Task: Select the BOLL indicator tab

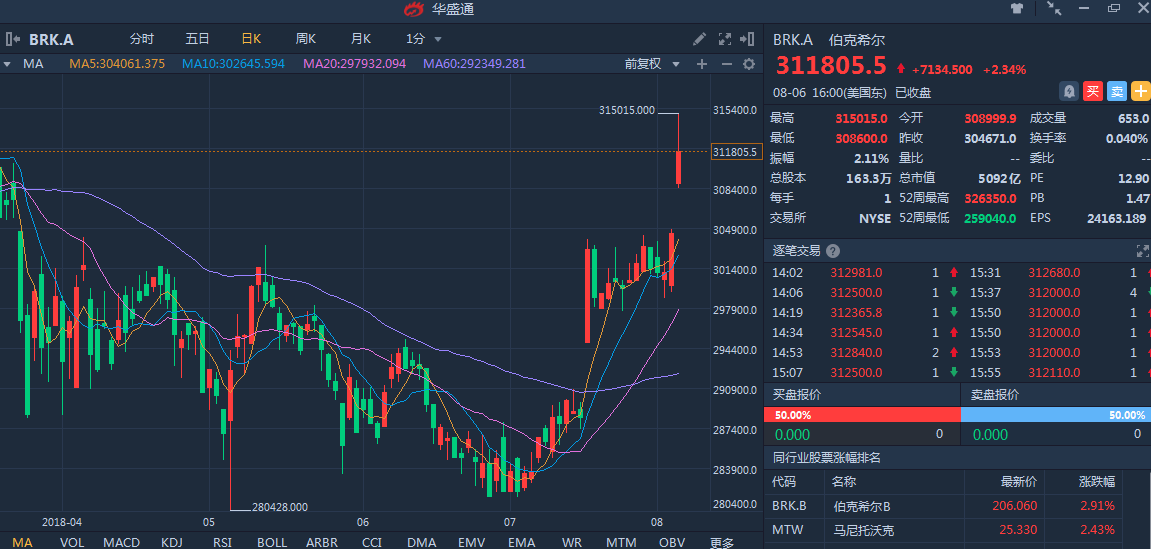Action: (x=272, y=542)
